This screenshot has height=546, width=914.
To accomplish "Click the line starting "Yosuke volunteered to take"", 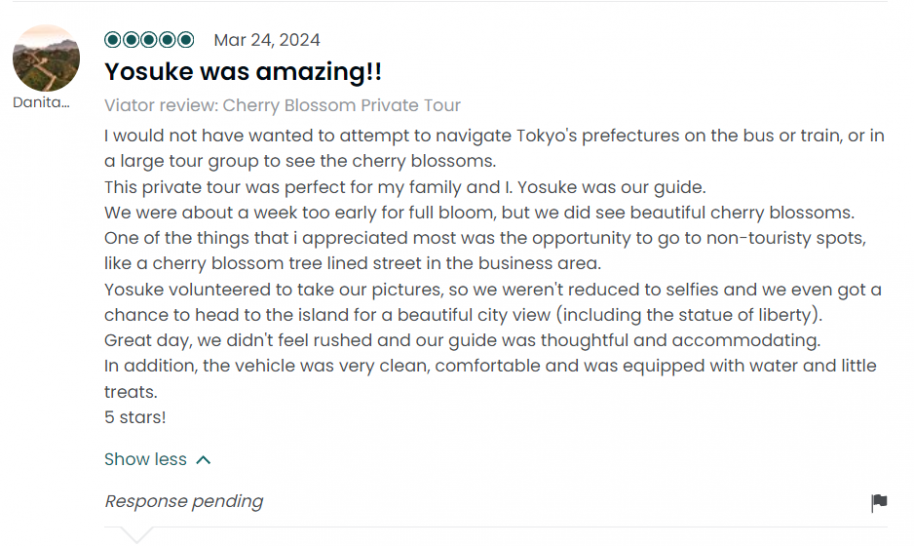I will 493,290.
